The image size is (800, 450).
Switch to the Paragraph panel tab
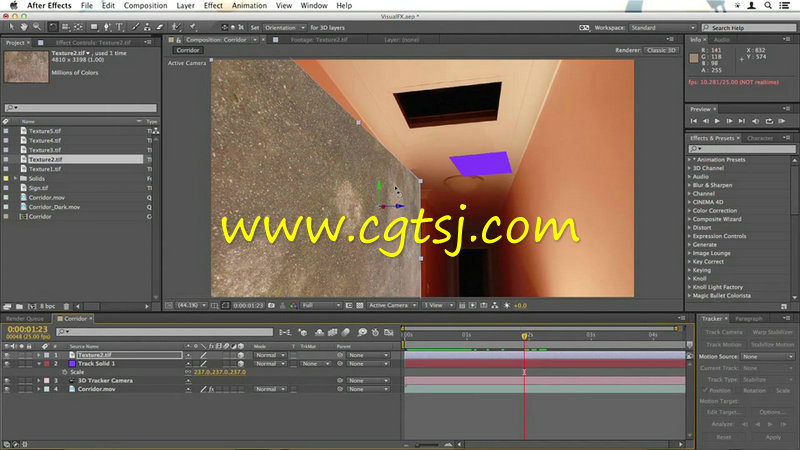(748, 318)
